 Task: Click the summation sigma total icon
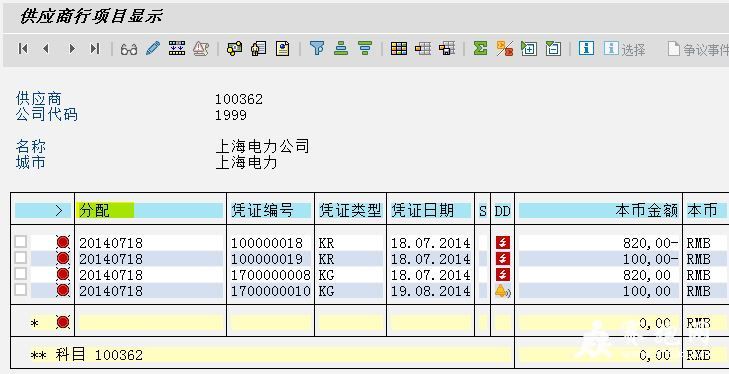pyautogui.click(x=480, y=48)
